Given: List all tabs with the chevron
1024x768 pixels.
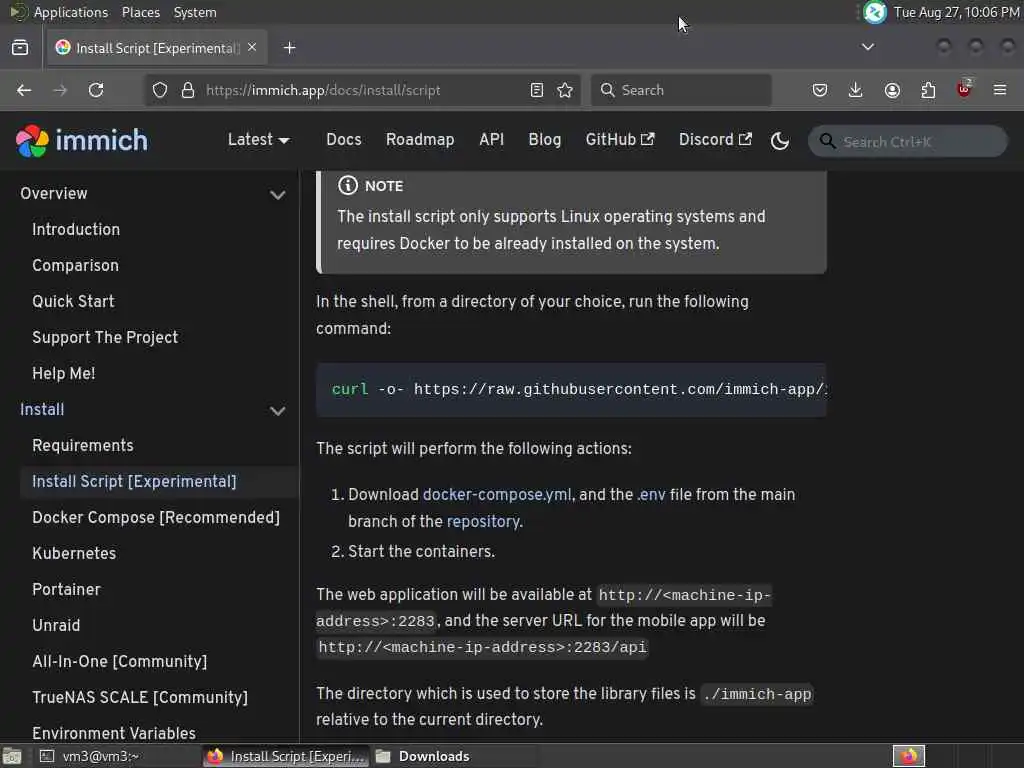Looking at the screenshot, I should tap(868, 47).
